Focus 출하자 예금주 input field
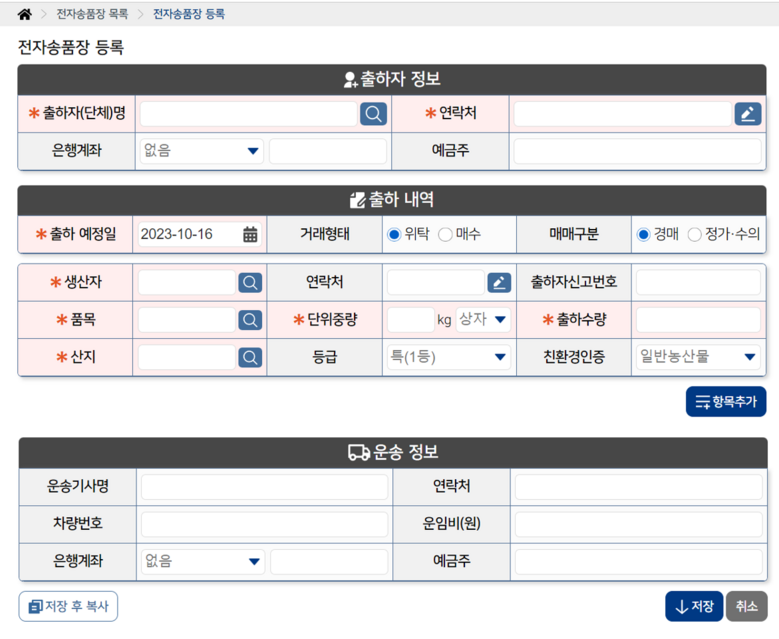The width and height of the screenshot is (779, 639). (637, 151)
